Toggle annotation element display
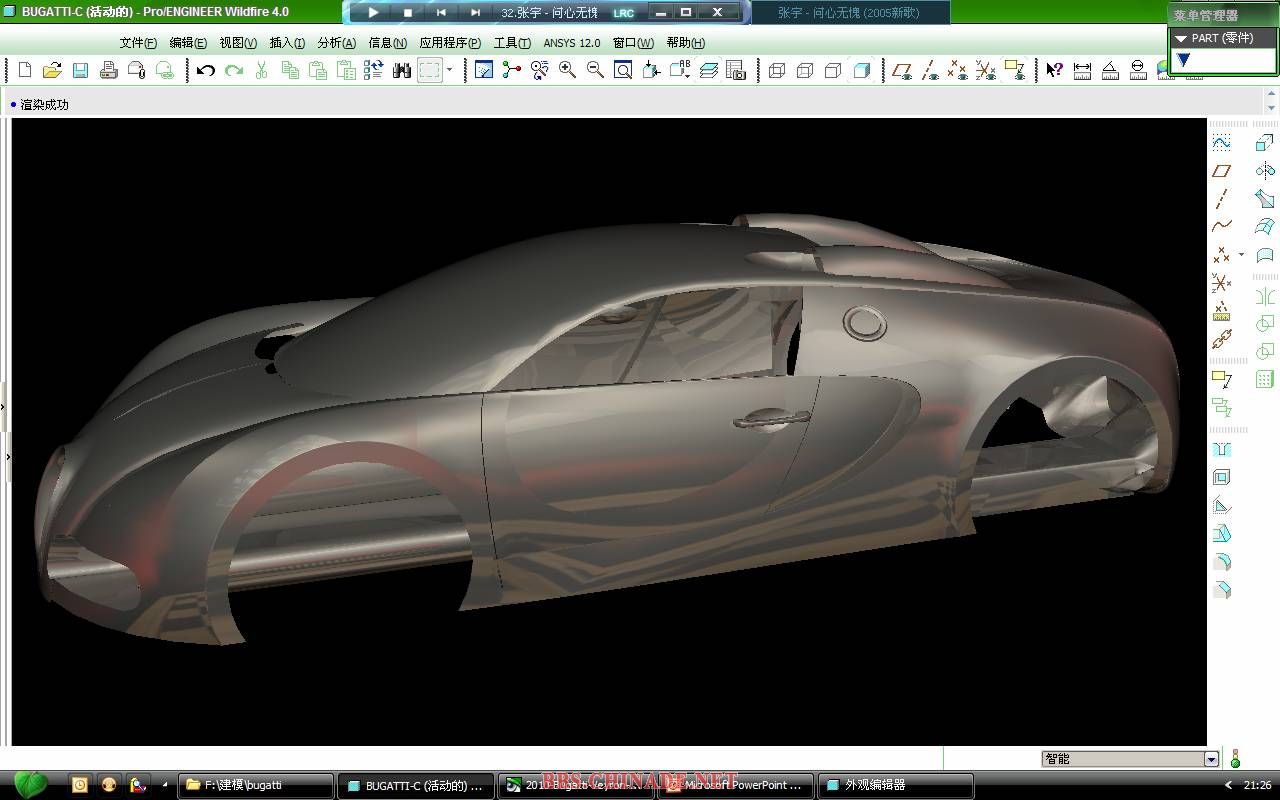1280x800 pixels. (1014, 70)
